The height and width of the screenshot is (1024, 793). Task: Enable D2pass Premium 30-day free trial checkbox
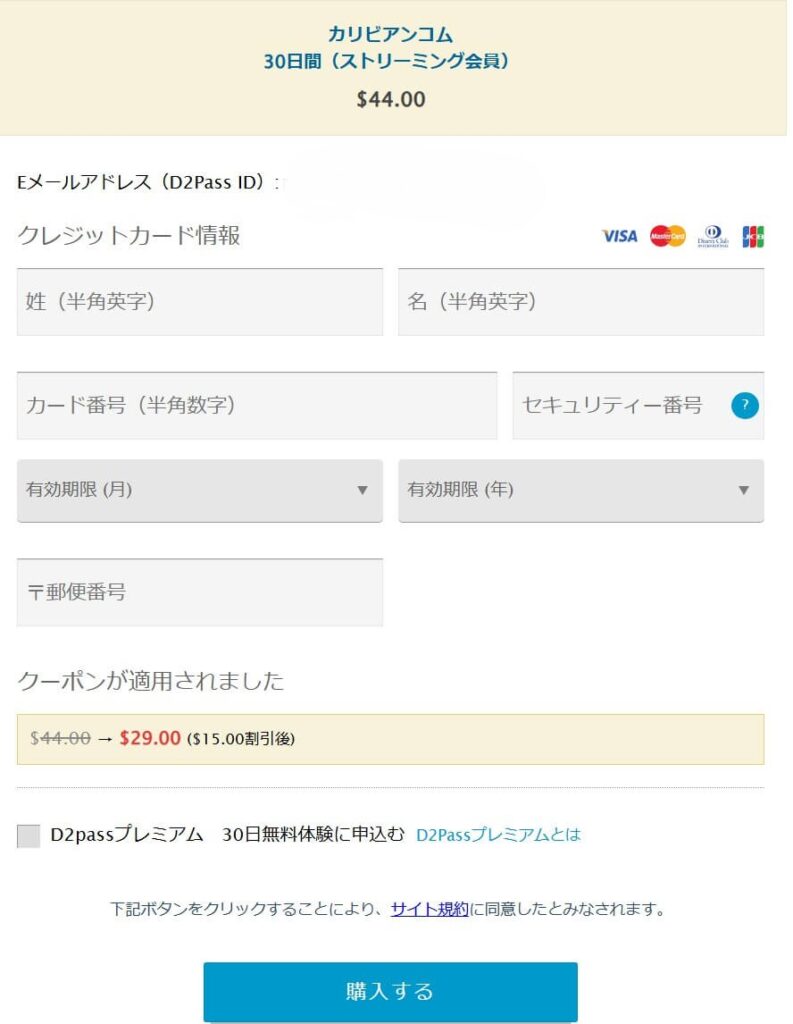[29, 836]
